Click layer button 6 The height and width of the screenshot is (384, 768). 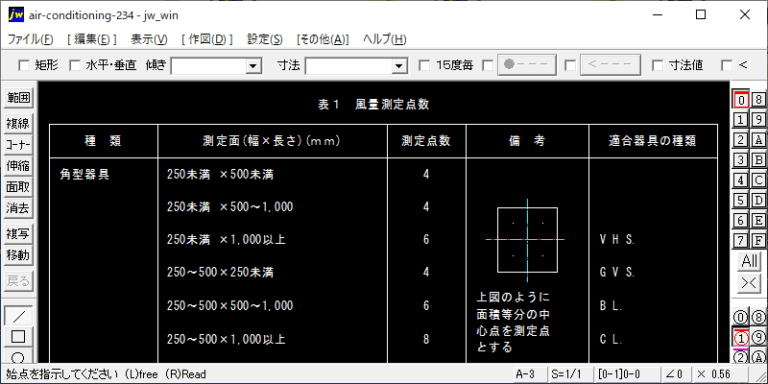[741, 220]
